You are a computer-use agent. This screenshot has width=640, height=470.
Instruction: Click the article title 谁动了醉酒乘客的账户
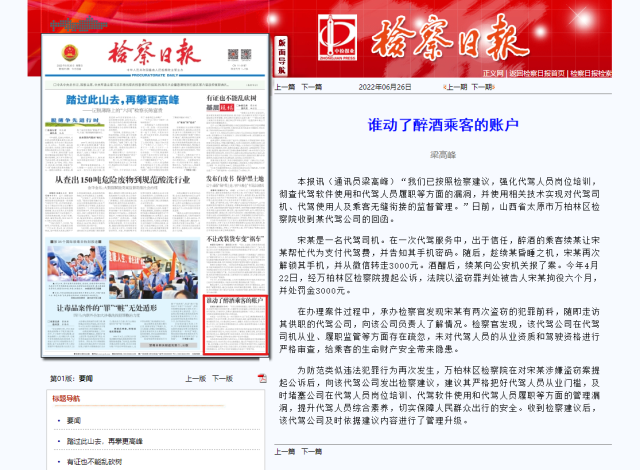(443, 125)
